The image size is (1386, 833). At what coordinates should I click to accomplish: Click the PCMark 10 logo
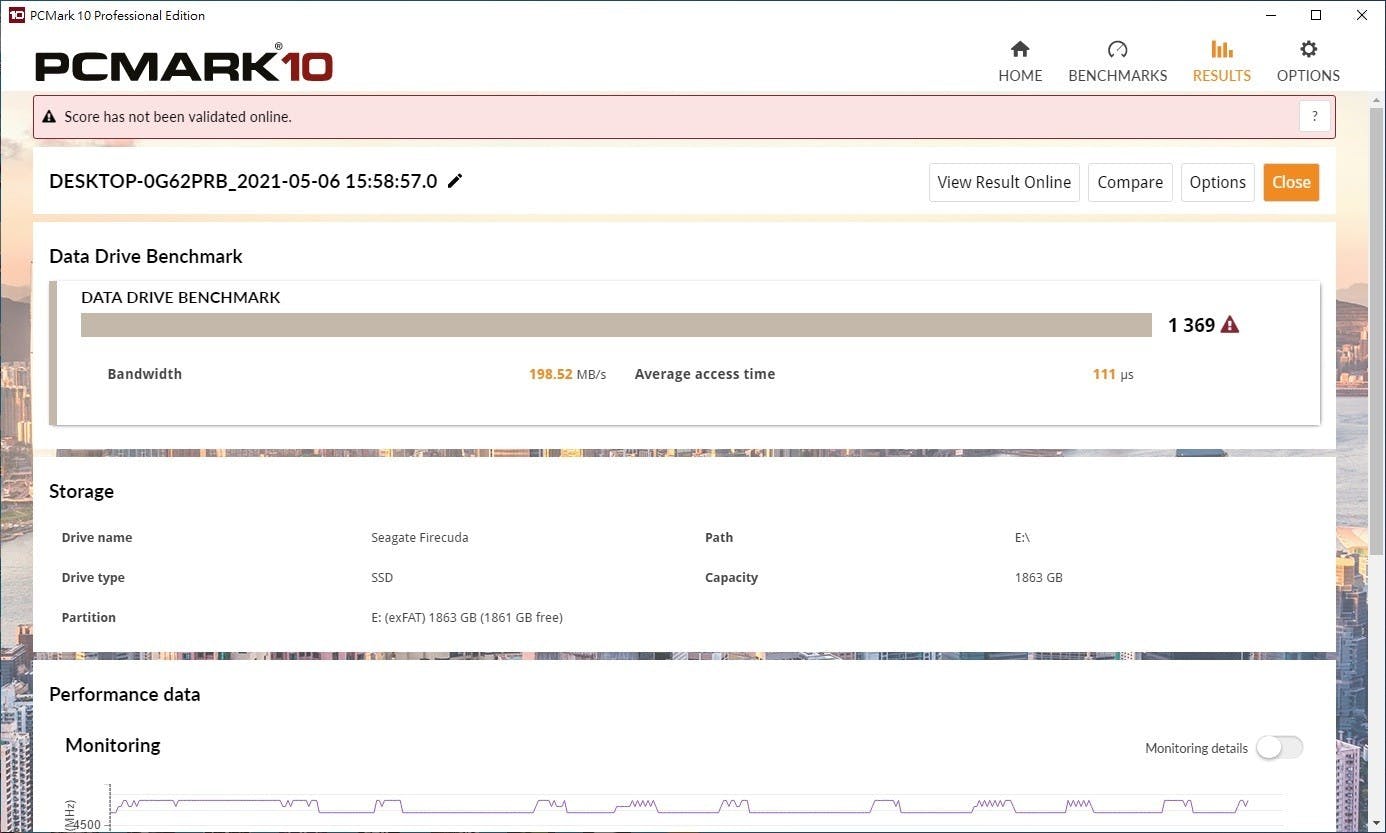click(x=184, y=65)
